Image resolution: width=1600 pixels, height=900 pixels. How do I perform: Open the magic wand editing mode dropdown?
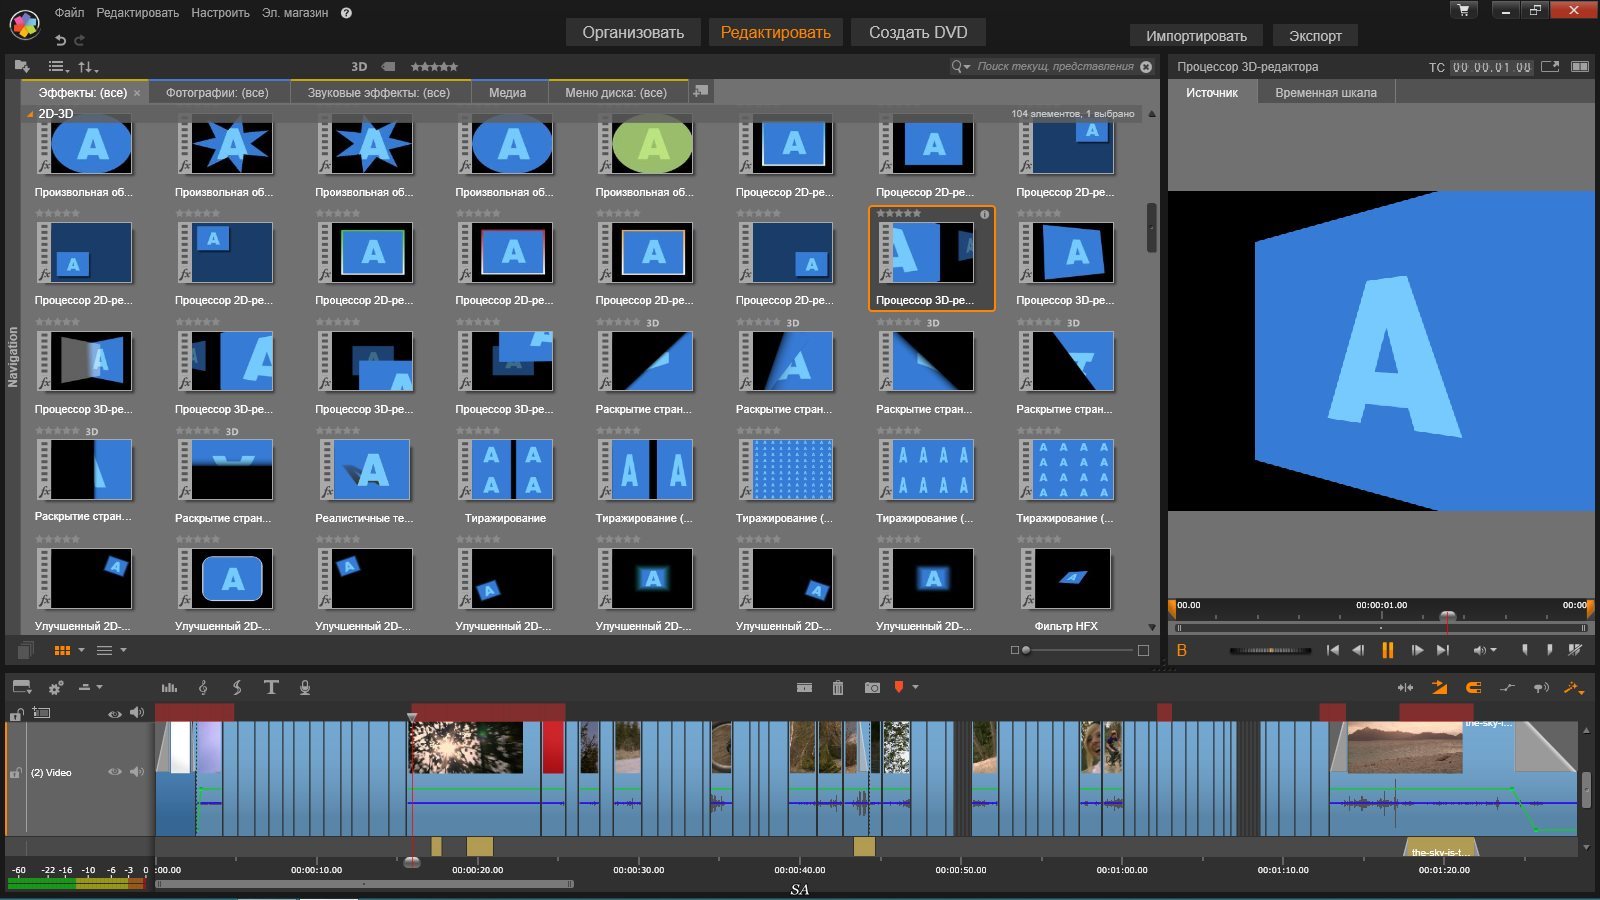[1575, 688]
